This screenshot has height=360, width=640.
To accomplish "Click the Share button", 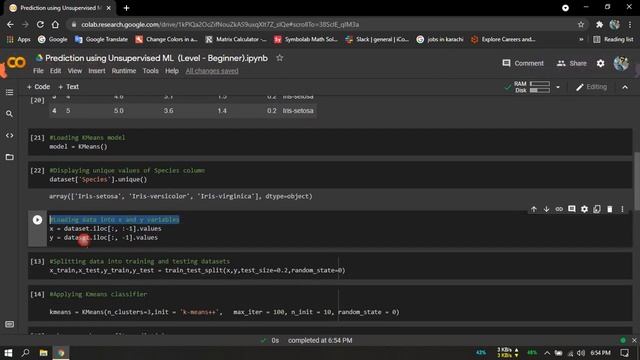I will 571,63.
